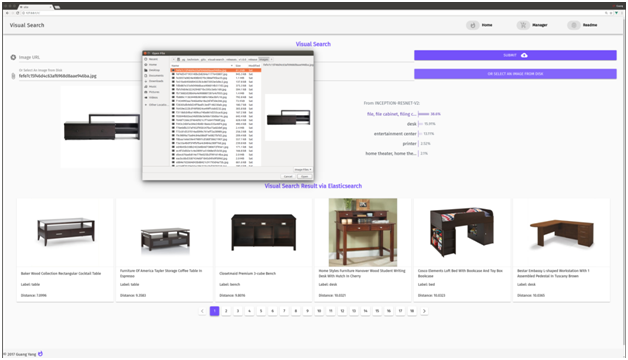The image size is (628, 360).
Task: Click the desk prediction label
Action: (412, 124)
